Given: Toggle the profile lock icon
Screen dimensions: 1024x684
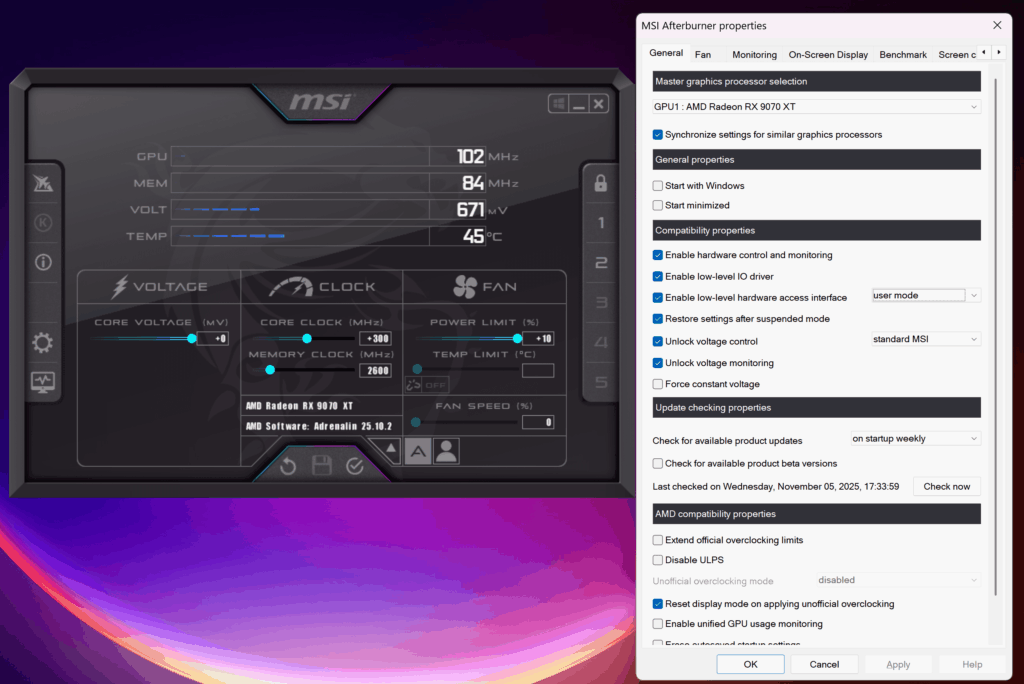Looking at the screenshot, I should coord(601,184).
